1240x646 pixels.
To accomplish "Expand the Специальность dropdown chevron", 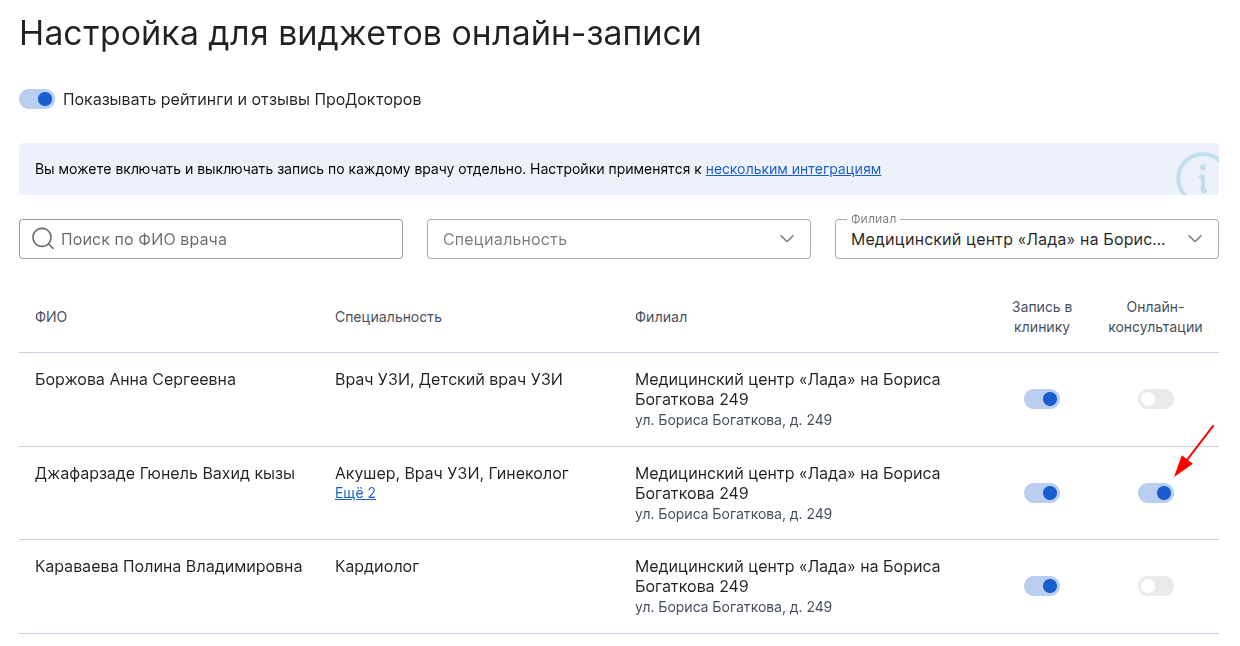I will coord(786,239).
